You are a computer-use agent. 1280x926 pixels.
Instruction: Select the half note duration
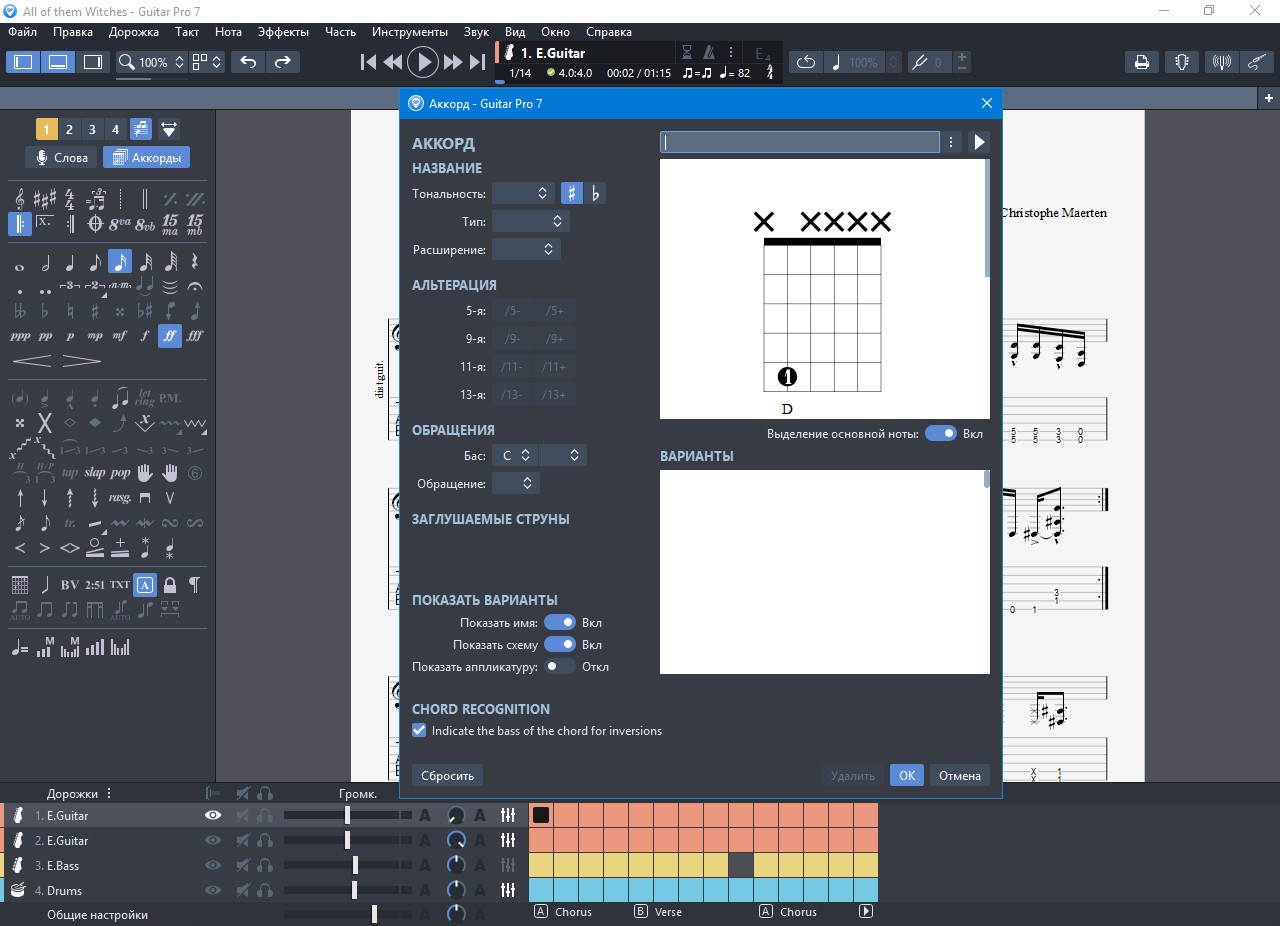(45, 264)
